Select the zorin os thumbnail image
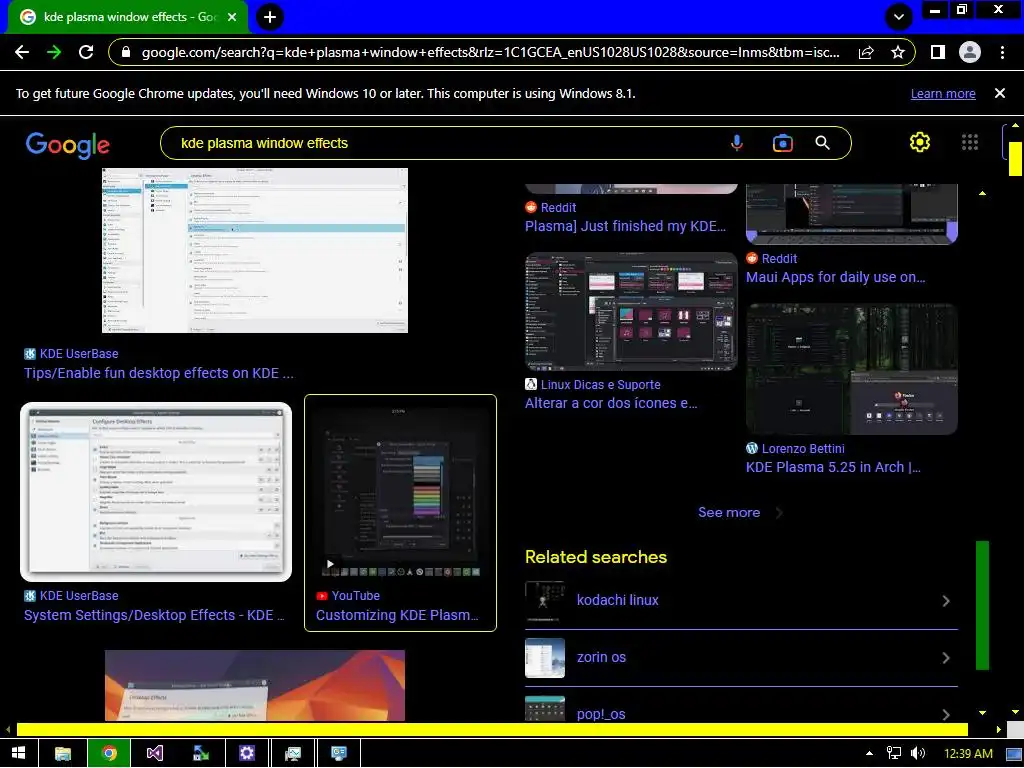The height and width of the screenshot is (768, 1024). [545, 658]
